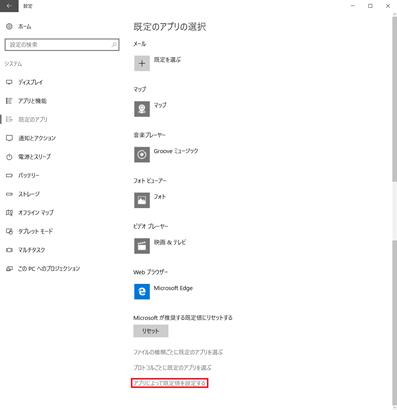Open ホーム in the sidebar
397x410 pixels.
click(25, 27)
